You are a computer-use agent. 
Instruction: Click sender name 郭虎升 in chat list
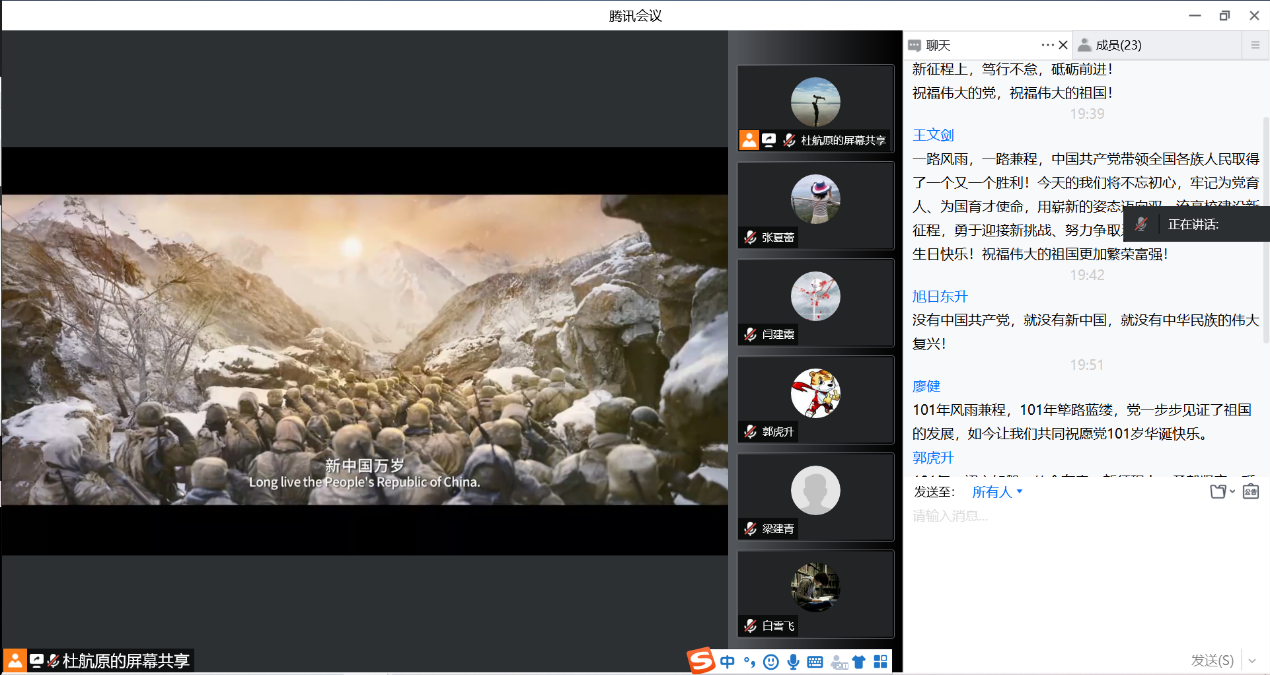pyautogui.click(x=933, y=457)
